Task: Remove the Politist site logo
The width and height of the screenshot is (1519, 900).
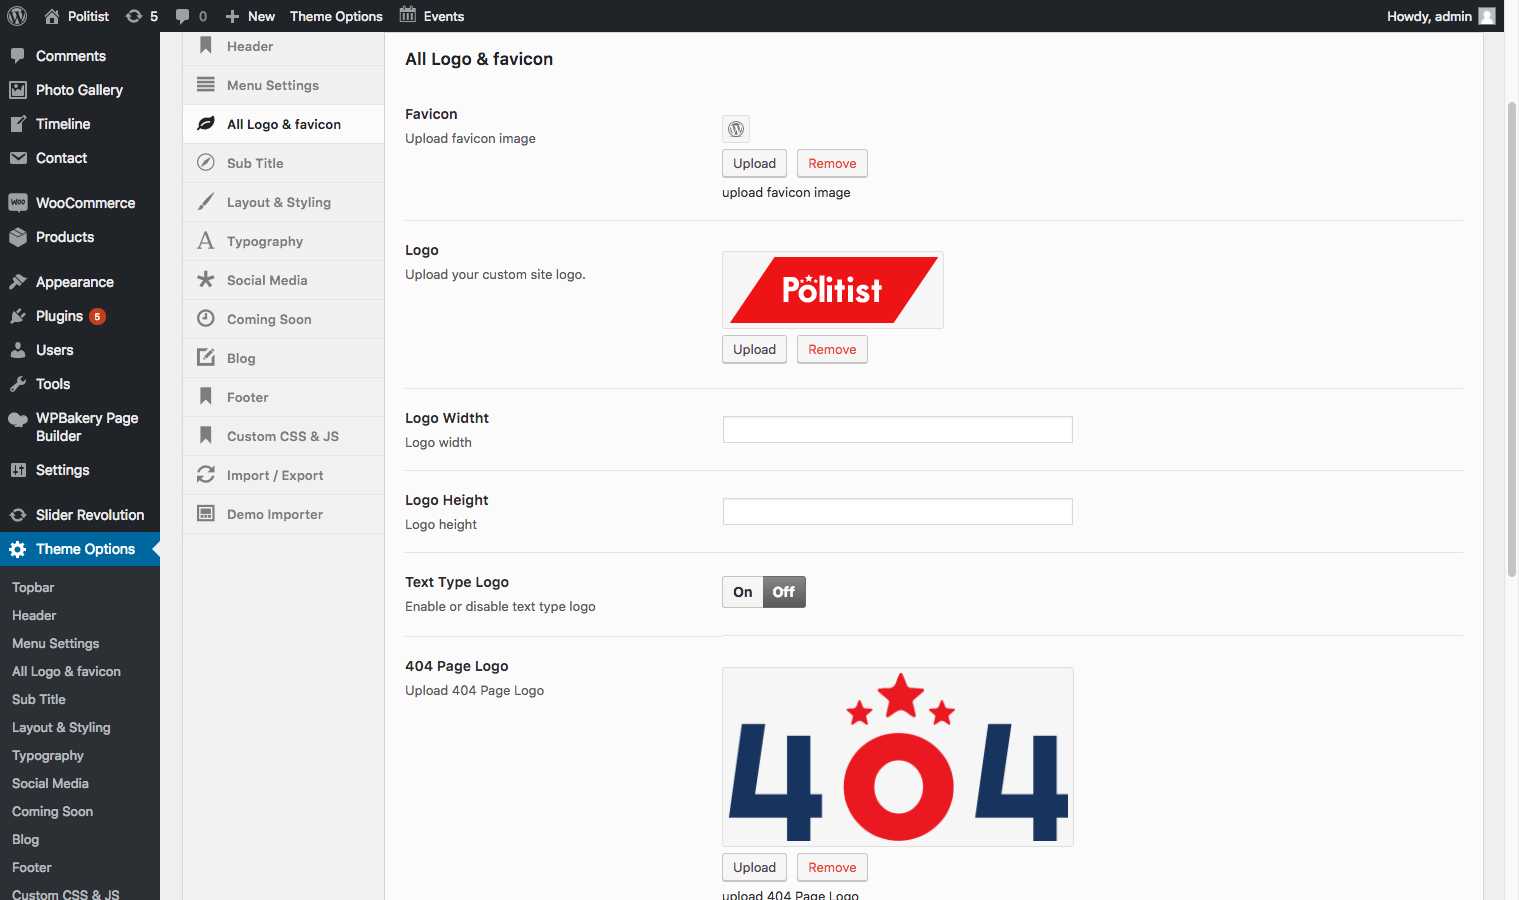Action: 832,349
